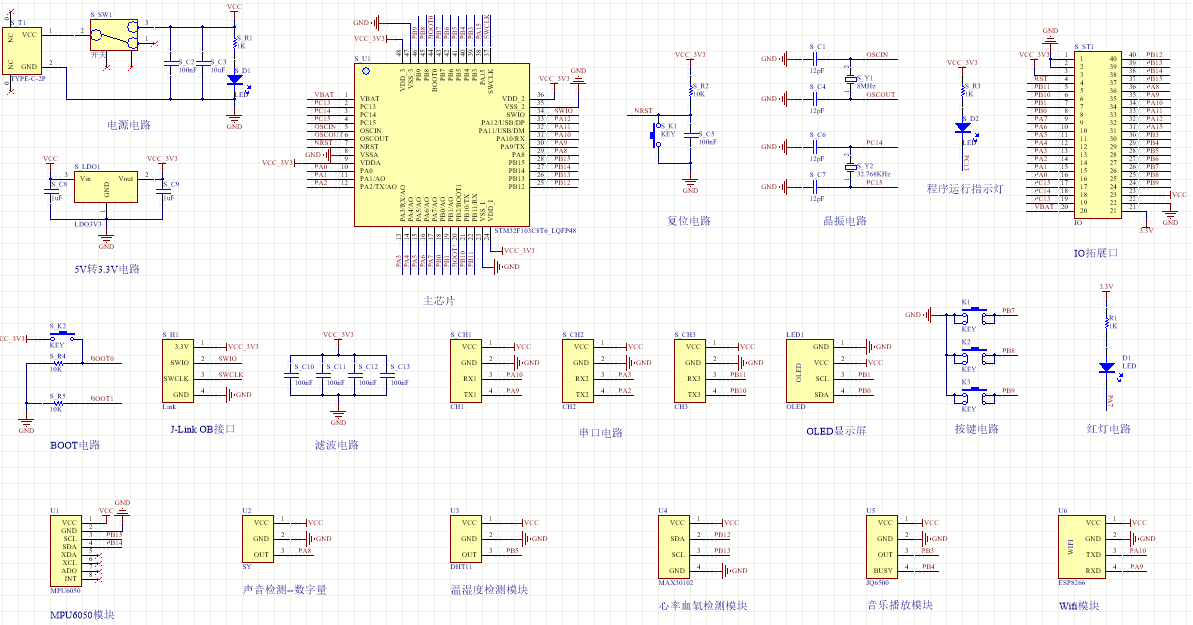Viewport: 1193px width, 625px height.
Task: Click the S_LDO1 regulator block
Action: pos(106,187)
